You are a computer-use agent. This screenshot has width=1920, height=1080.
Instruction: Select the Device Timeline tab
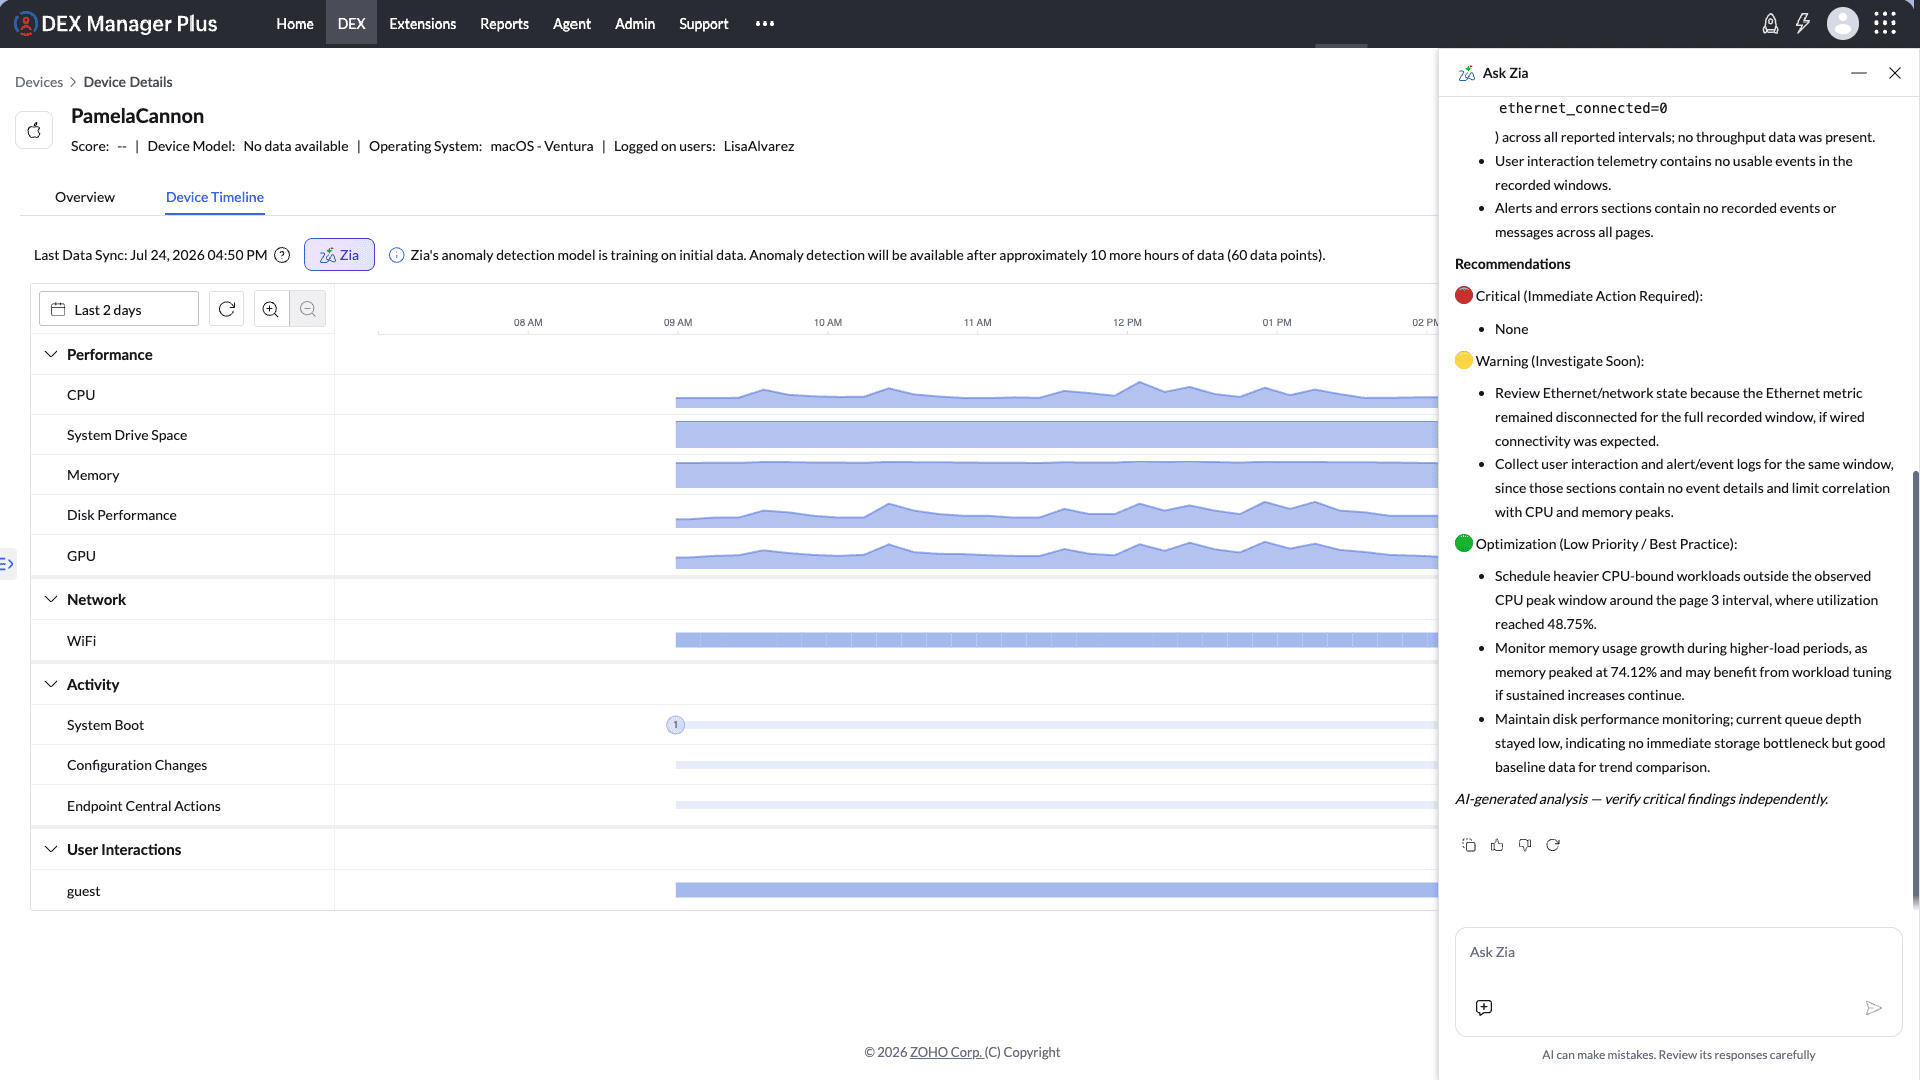click(215, 197)
